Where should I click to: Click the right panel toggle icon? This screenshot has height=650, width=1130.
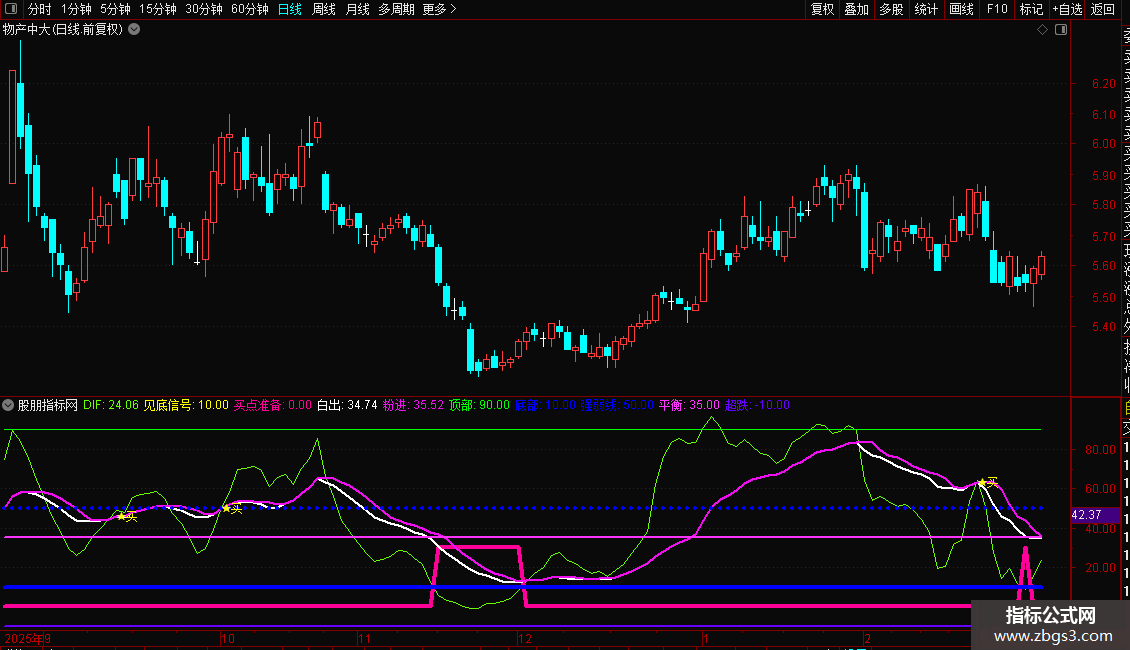point(1061,29)
